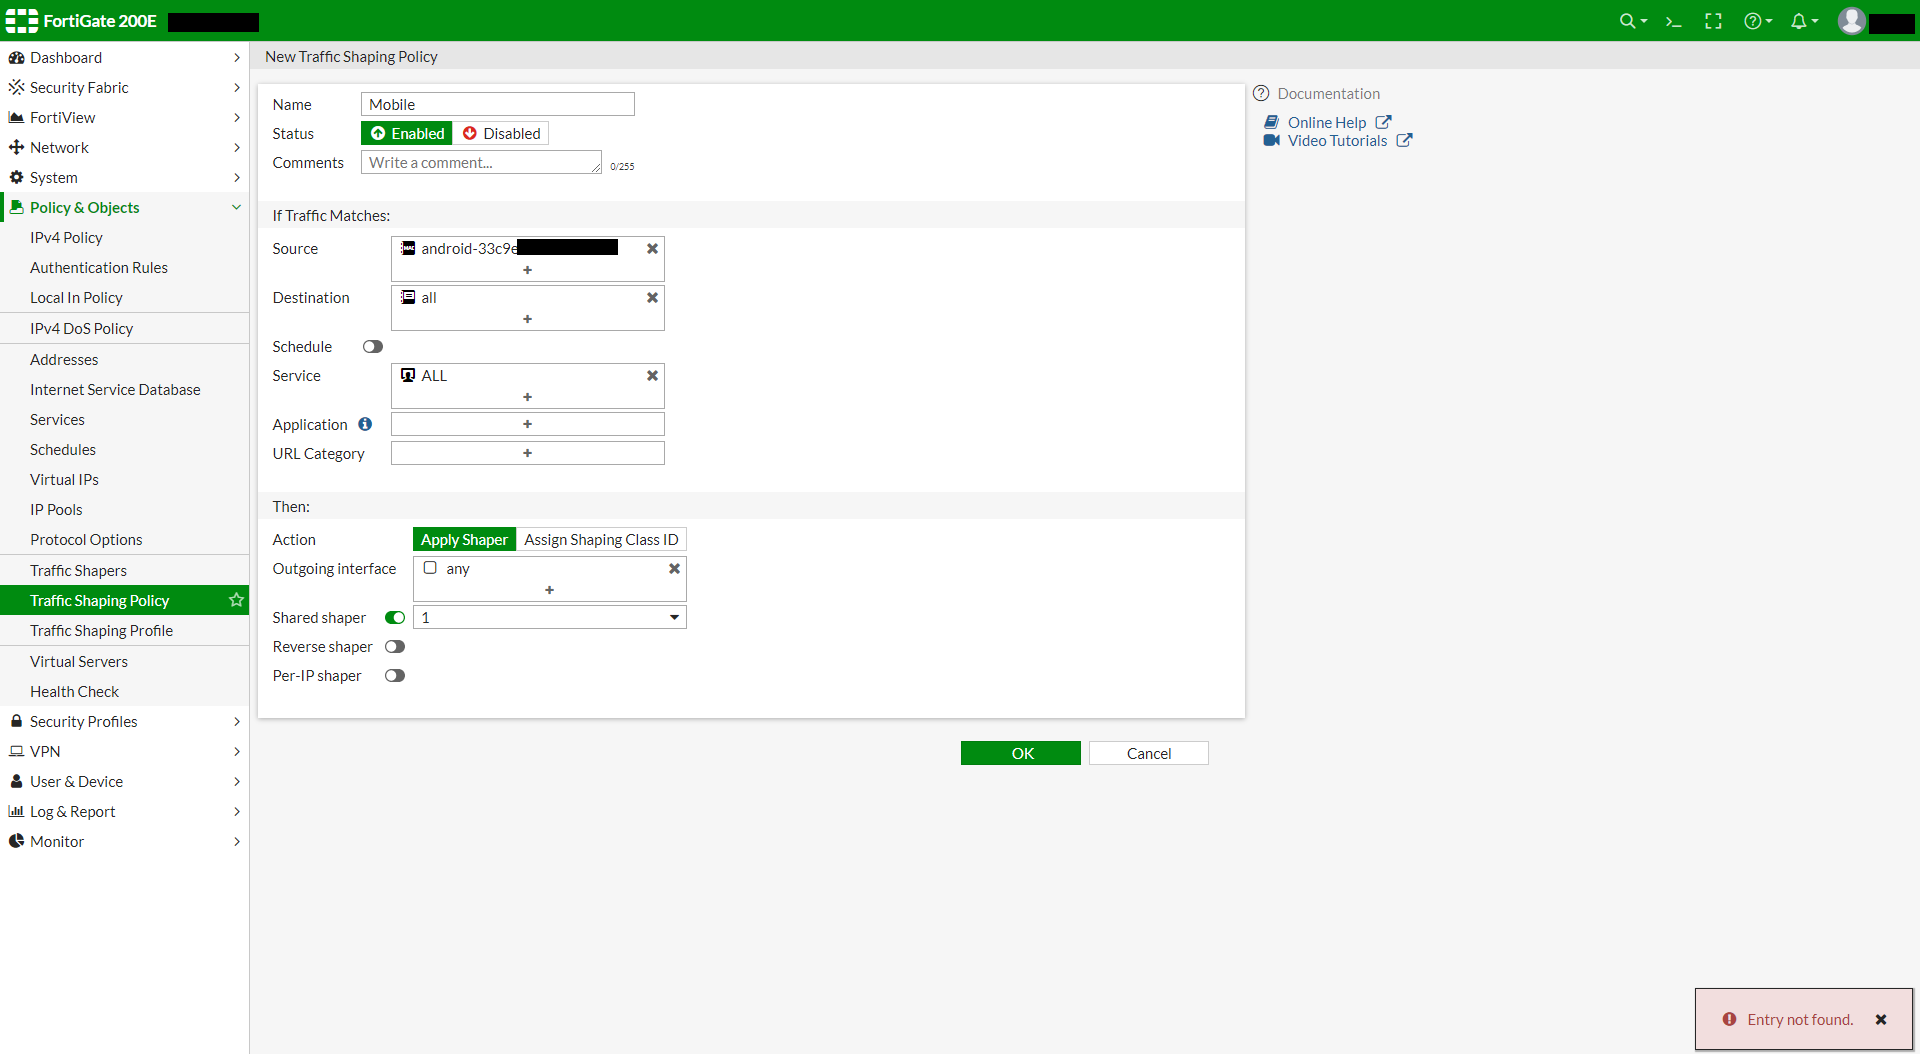This screenshot has width=1920, height=1054.
Task: Open the notifications bell
Action: (1804, 21)
